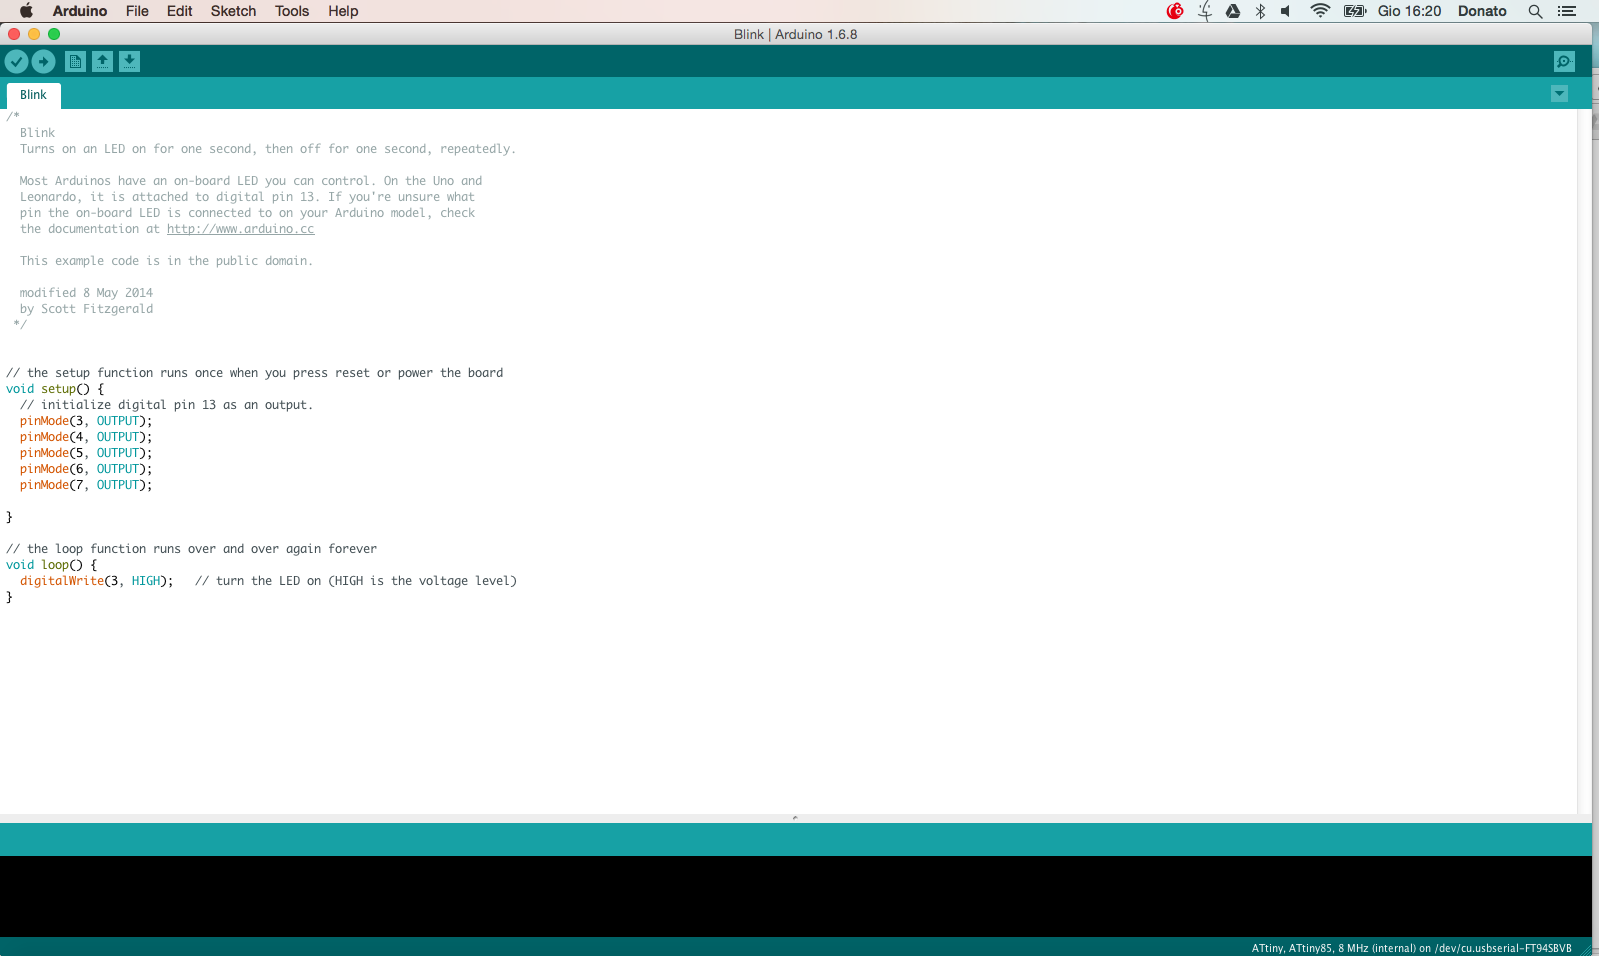This screenshot has width=1599, height=956.
Task: Open a sketch with the Open icon
Action: 102,62
